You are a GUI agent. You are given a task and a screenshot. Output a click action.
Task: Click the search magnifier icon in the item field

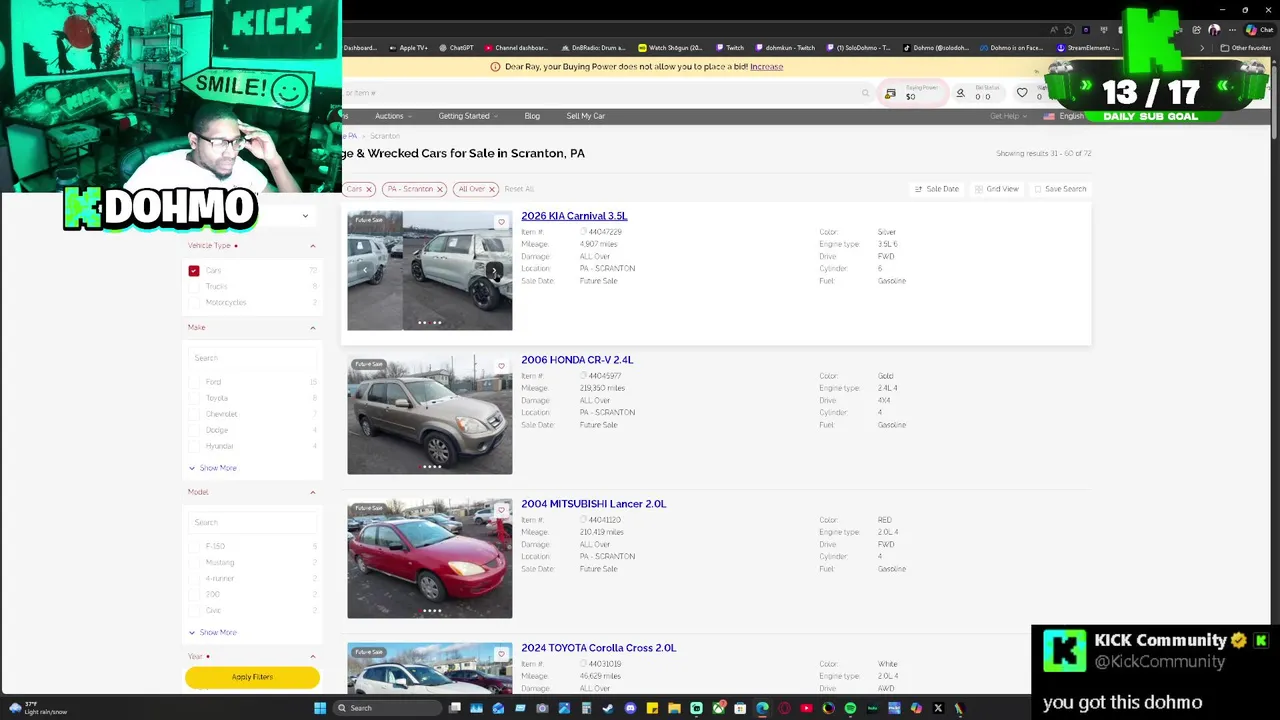coord(866,93)
